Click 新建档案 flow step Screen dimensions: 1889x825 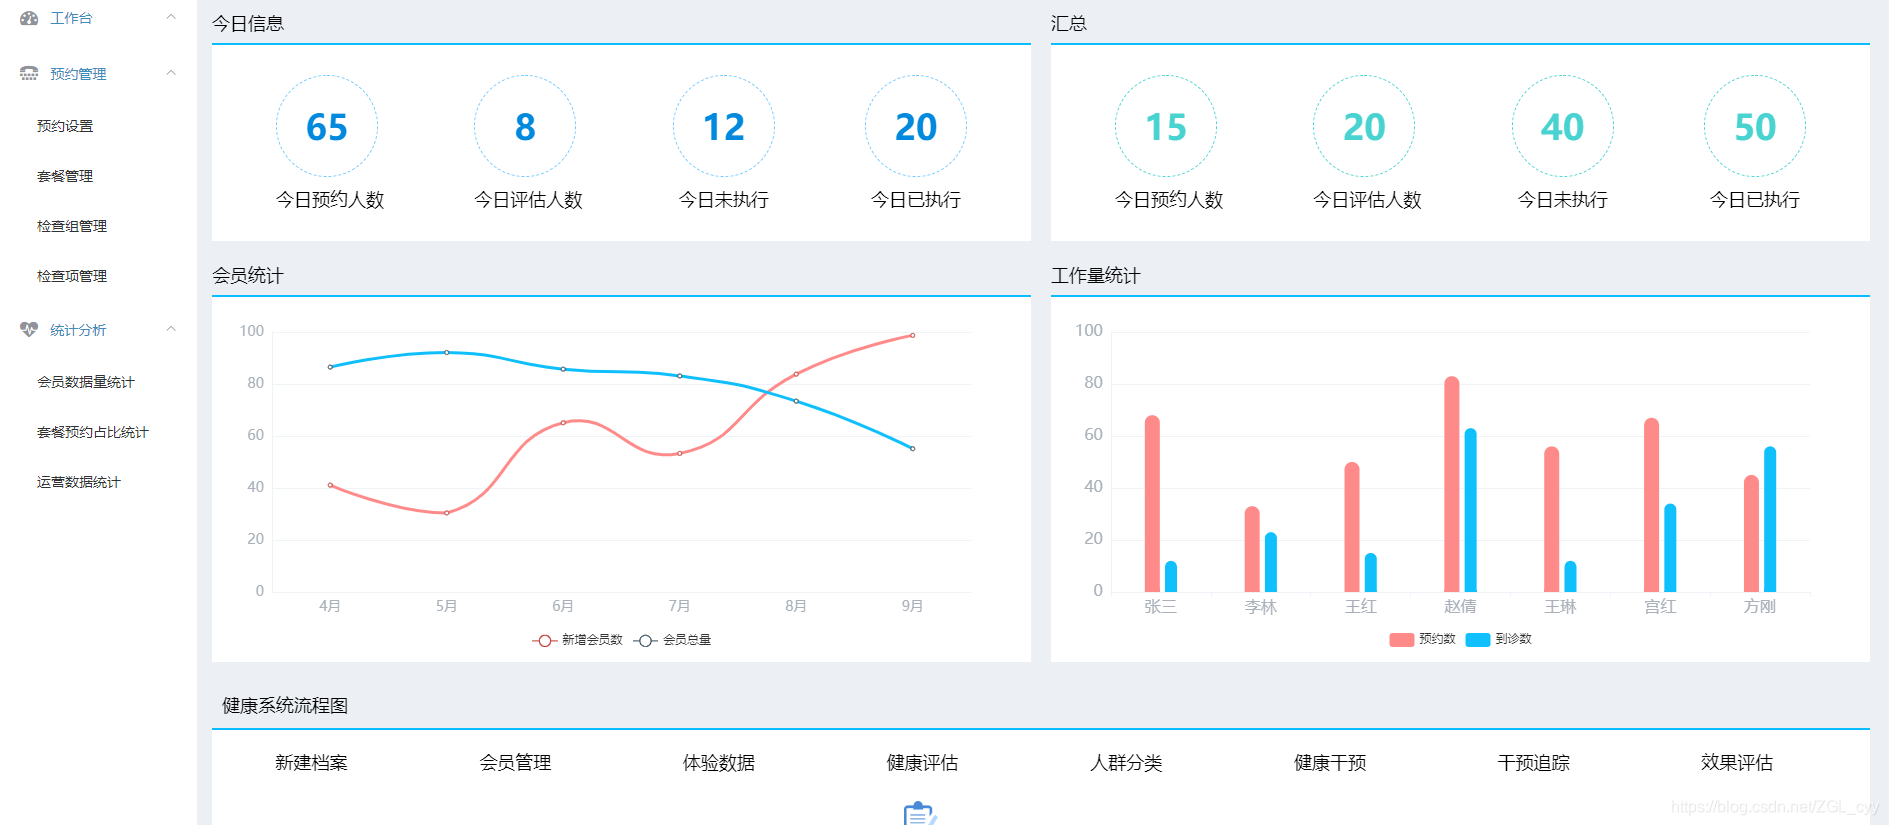pyautogui.click(x=312, y=763)
